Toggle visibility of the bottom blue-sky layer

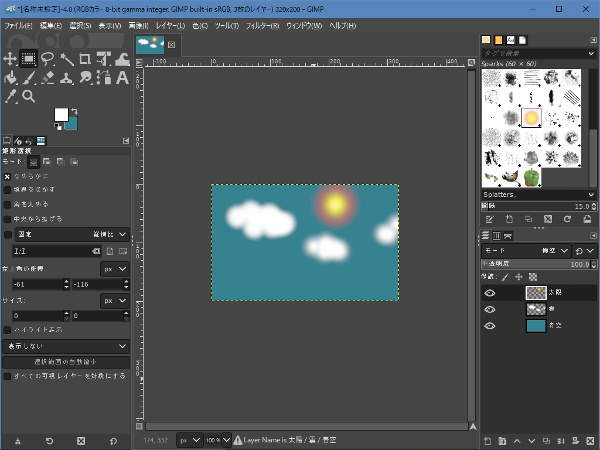click(490, 326)
